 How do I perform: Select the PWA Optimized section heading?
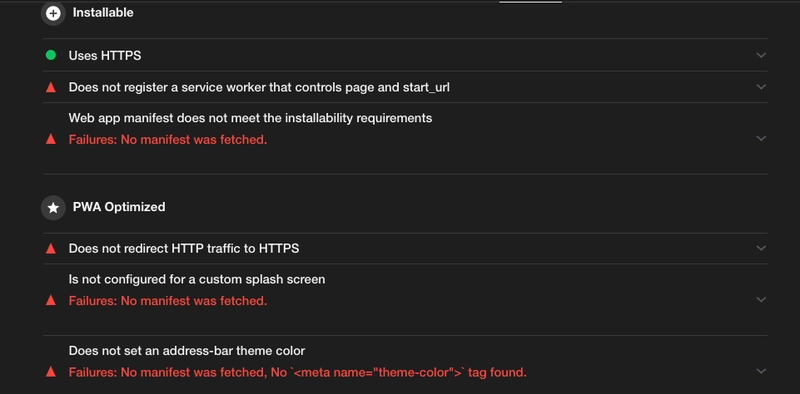point(119,207)
